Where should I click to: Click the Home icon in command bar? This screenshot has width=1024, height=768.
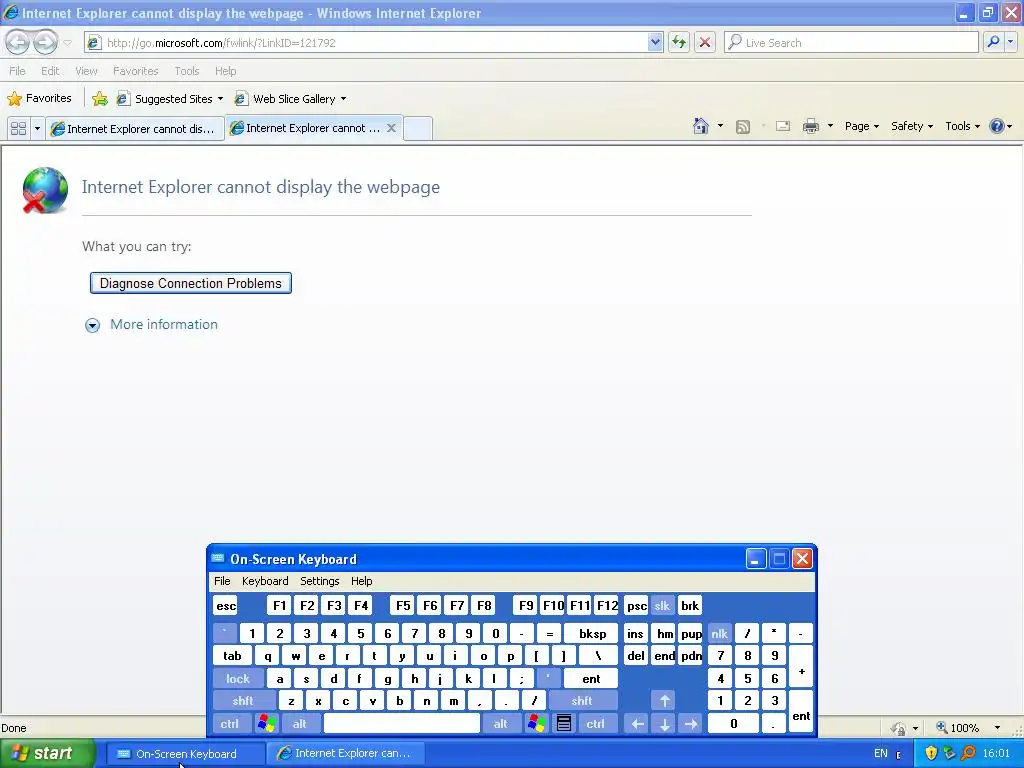point(701,126)
